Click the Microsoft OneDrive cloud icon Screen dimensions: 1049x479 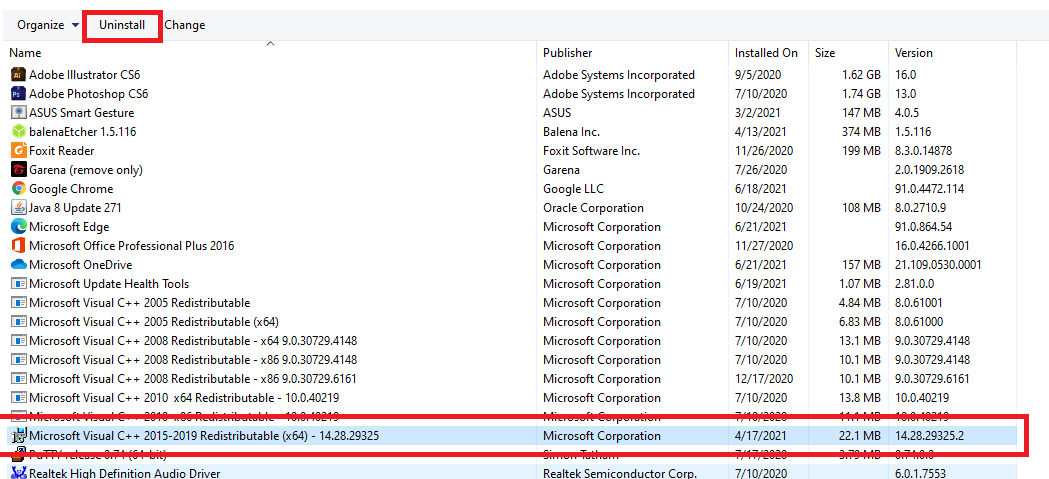(x=18, y=265)
